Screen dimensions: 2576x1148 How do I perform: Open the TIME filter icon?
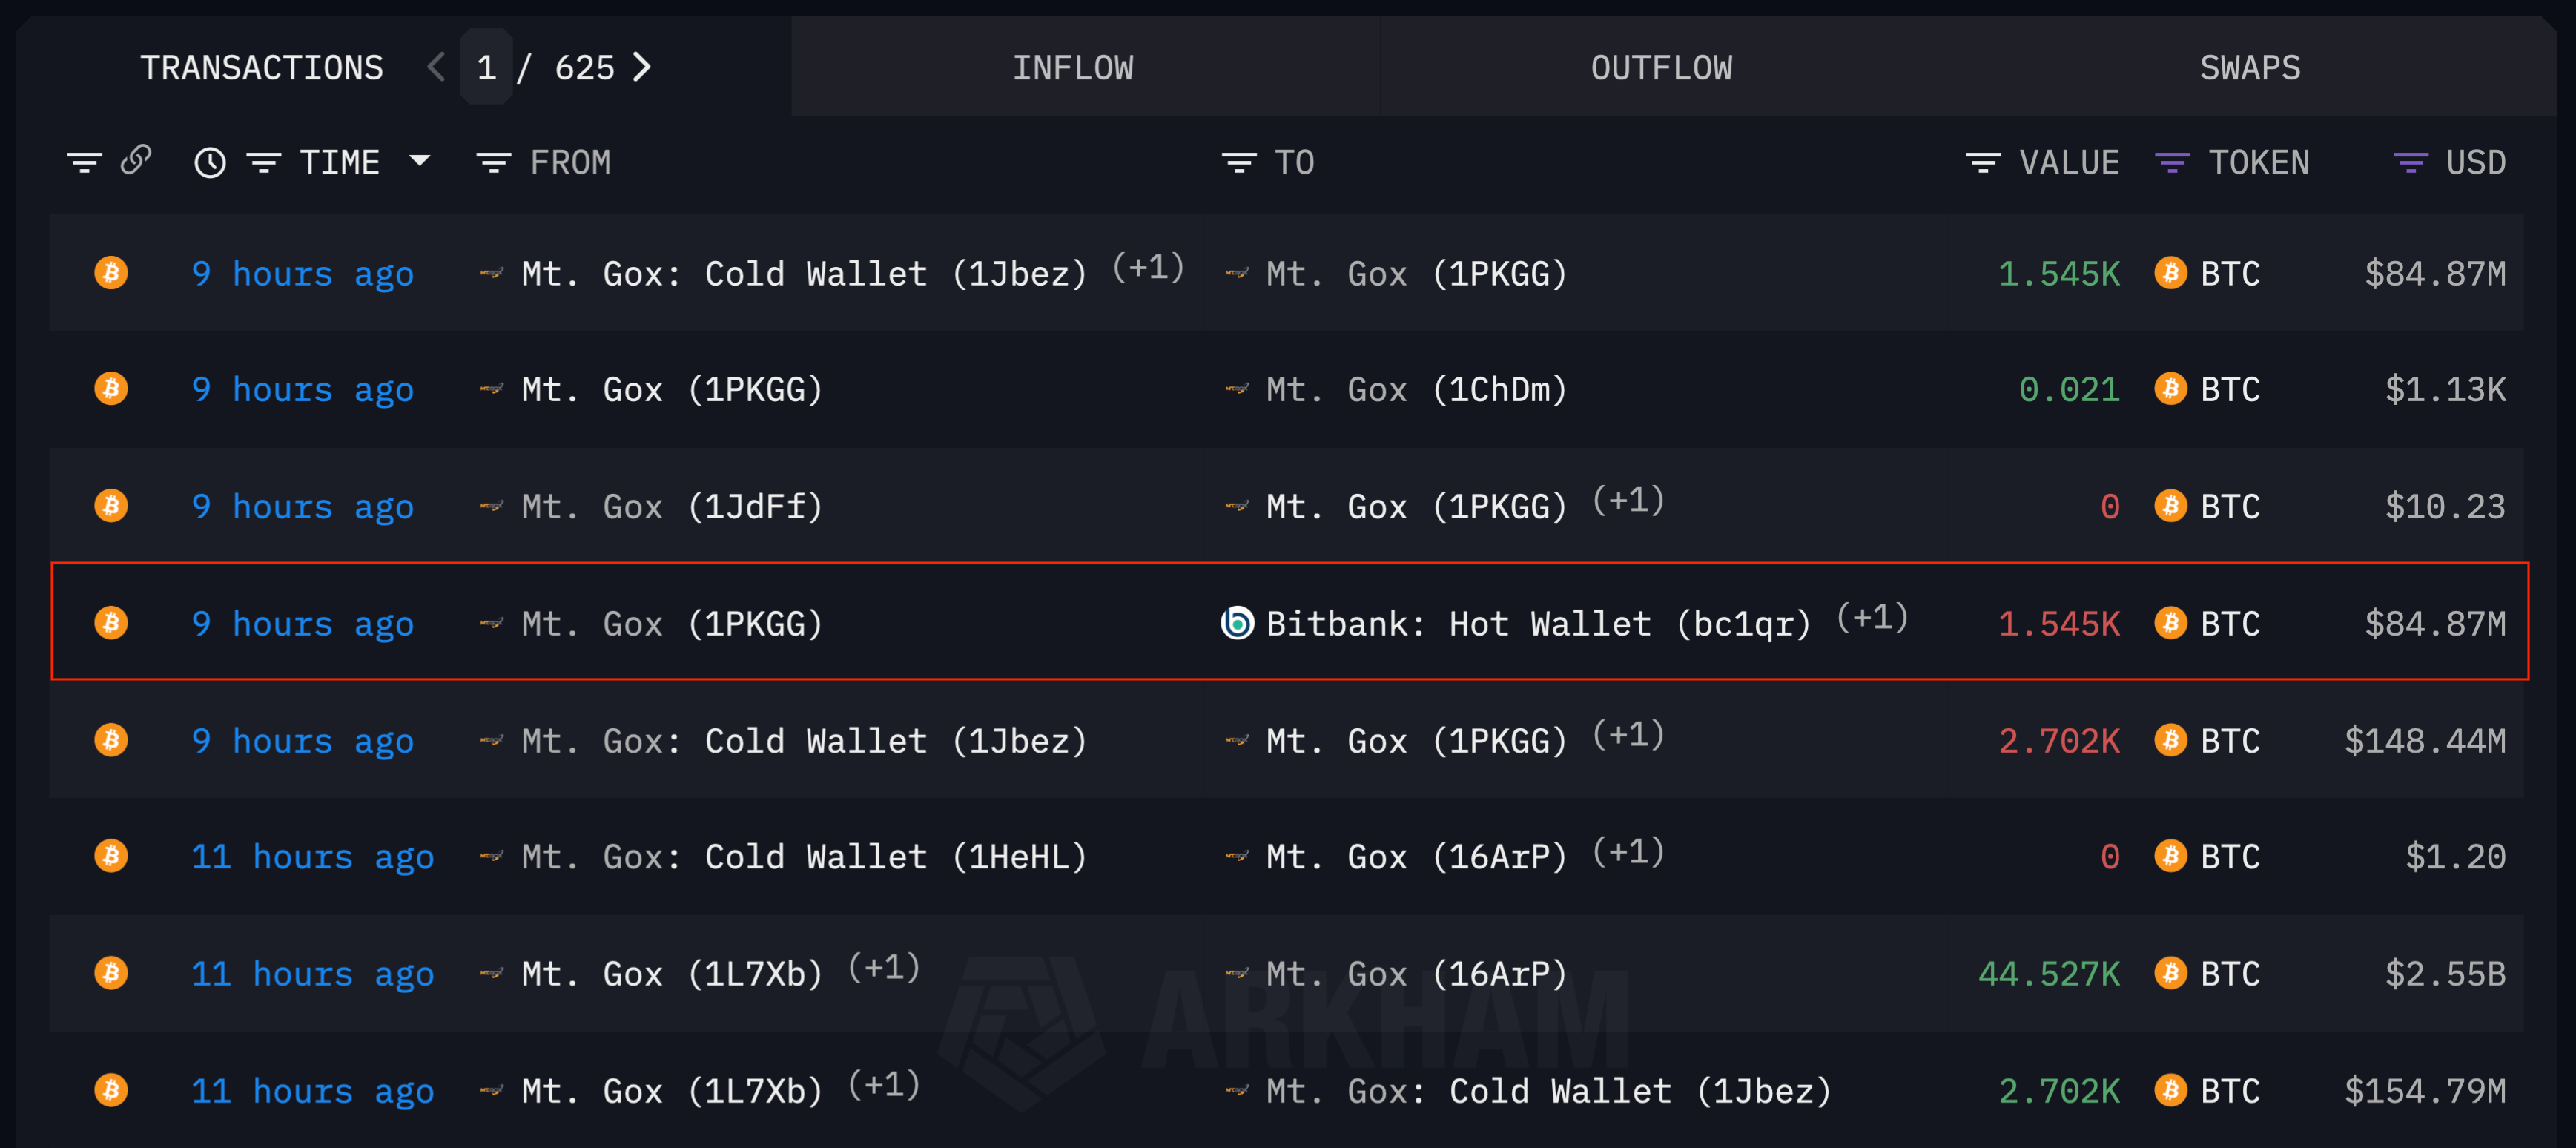click(x=264, y=162)
